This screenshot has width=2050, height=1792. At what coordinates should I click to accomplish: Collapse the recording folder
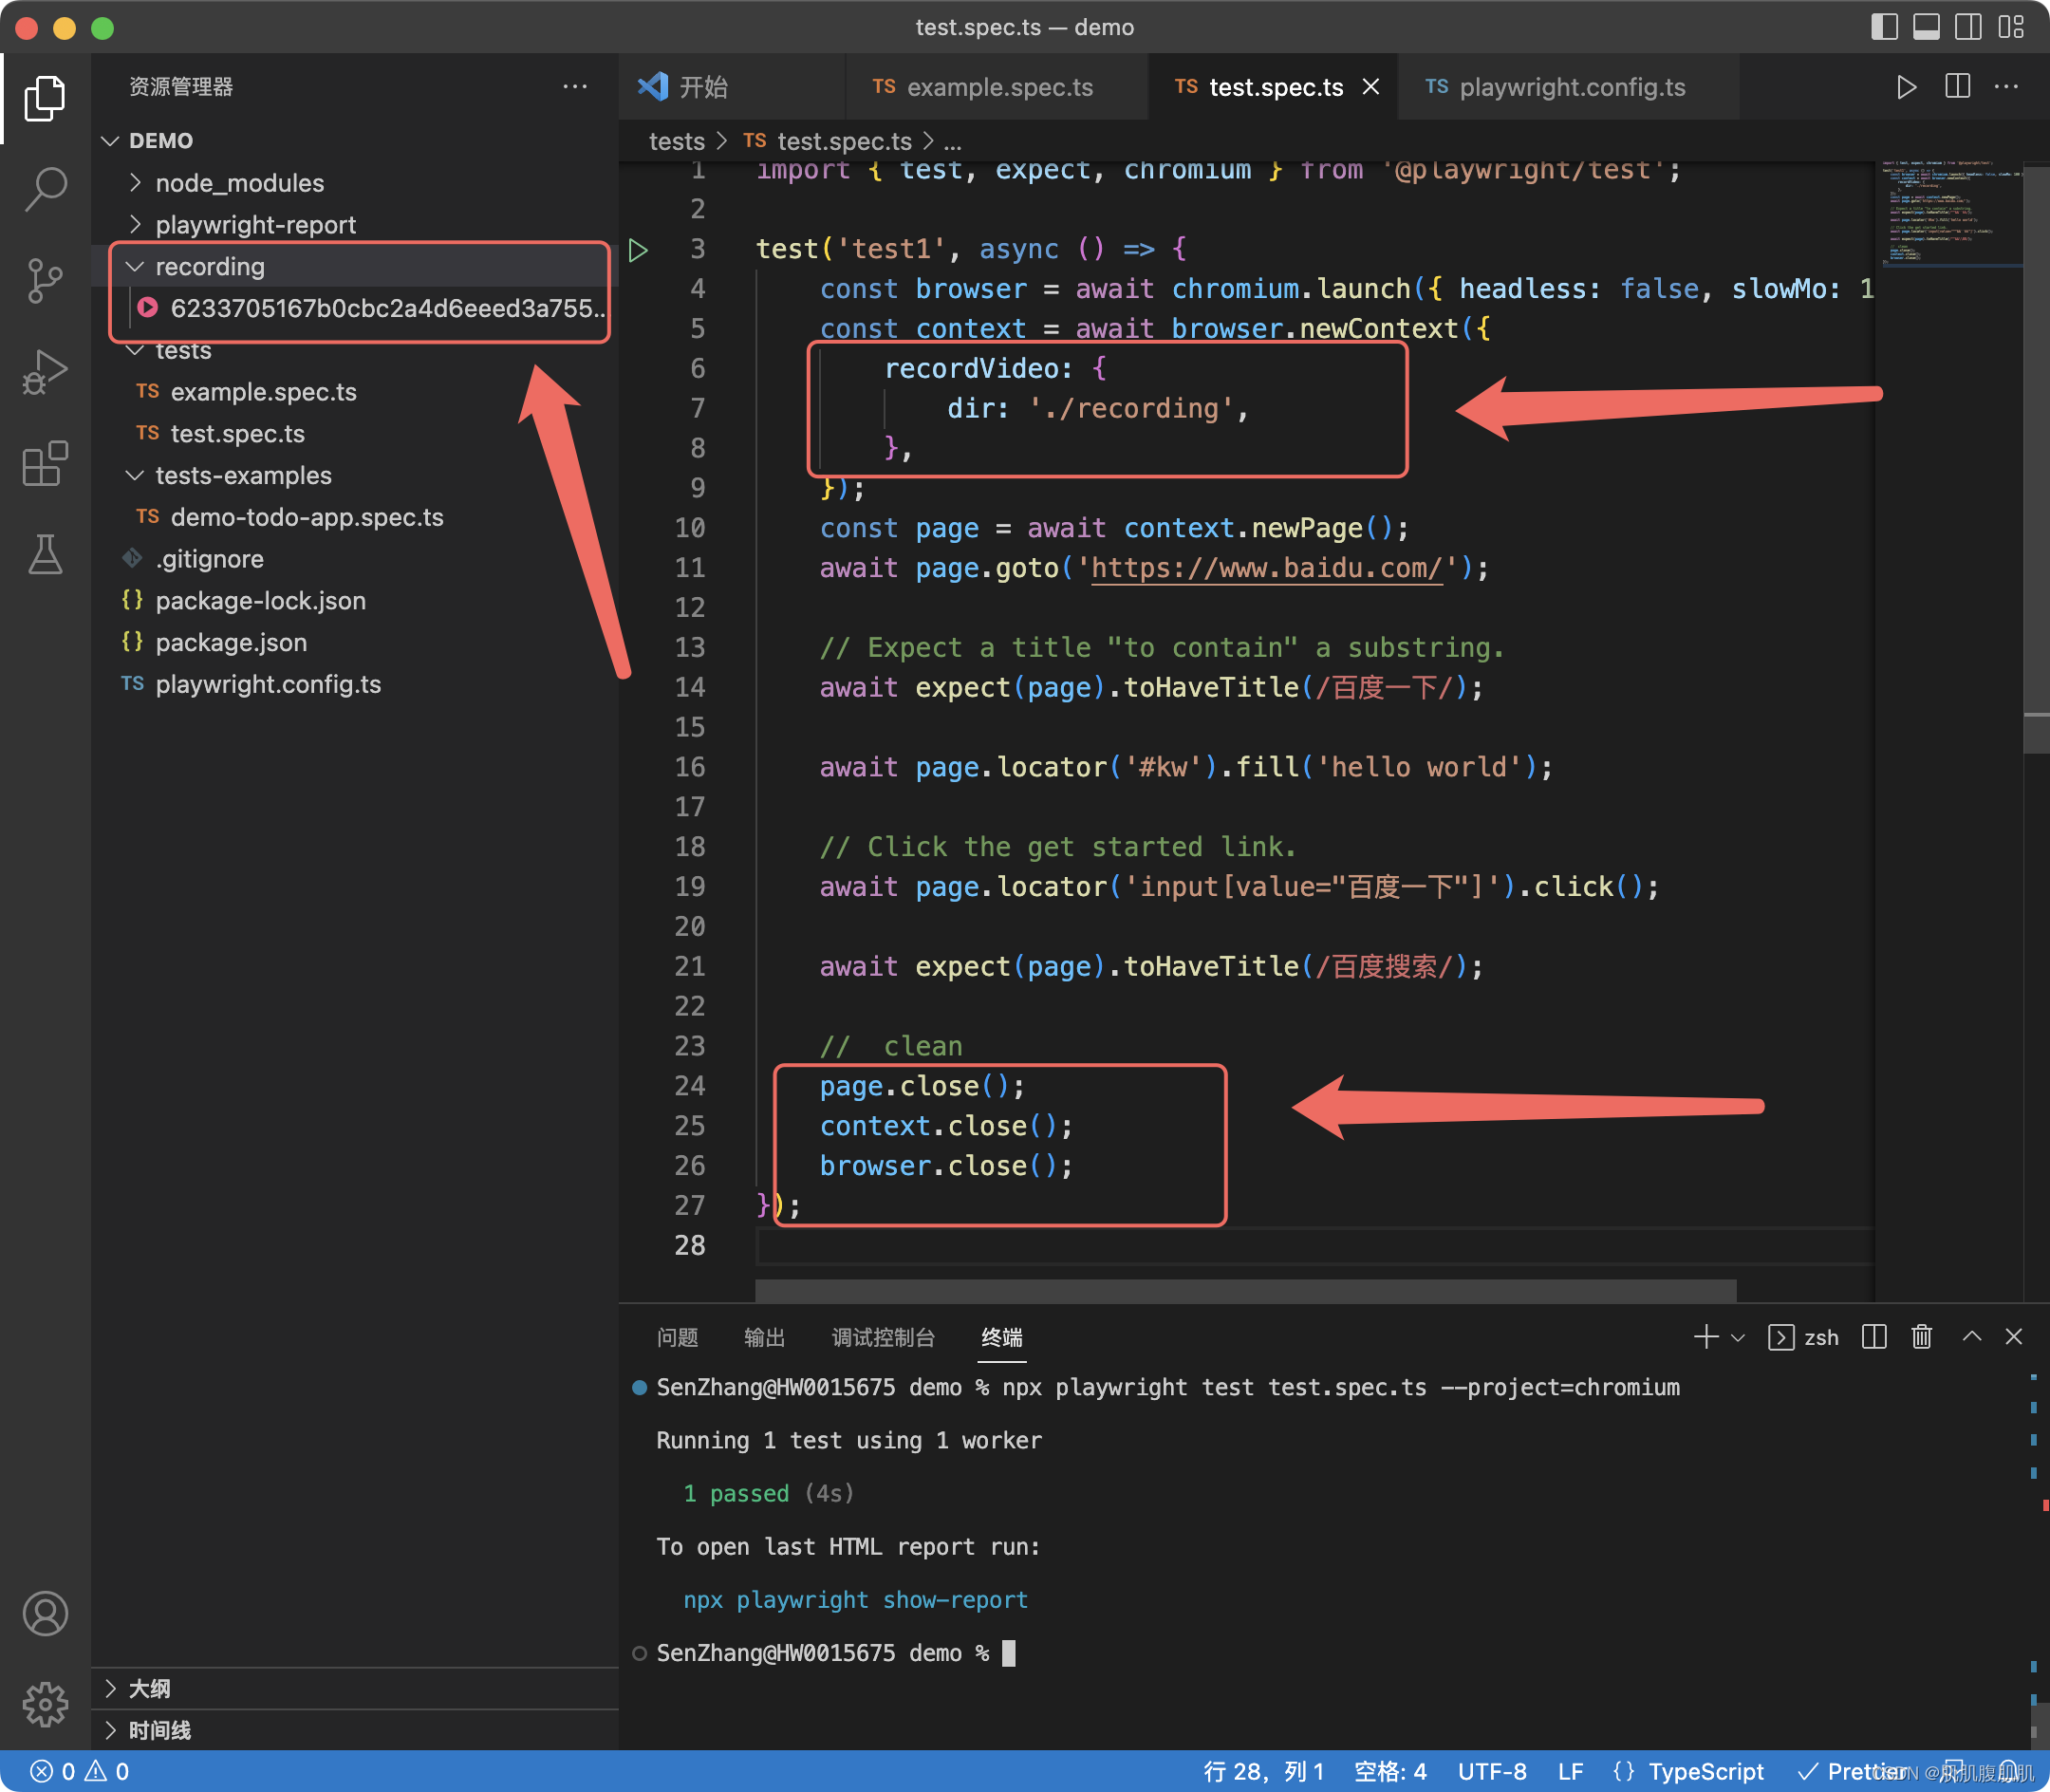click(x=355, y=267)
